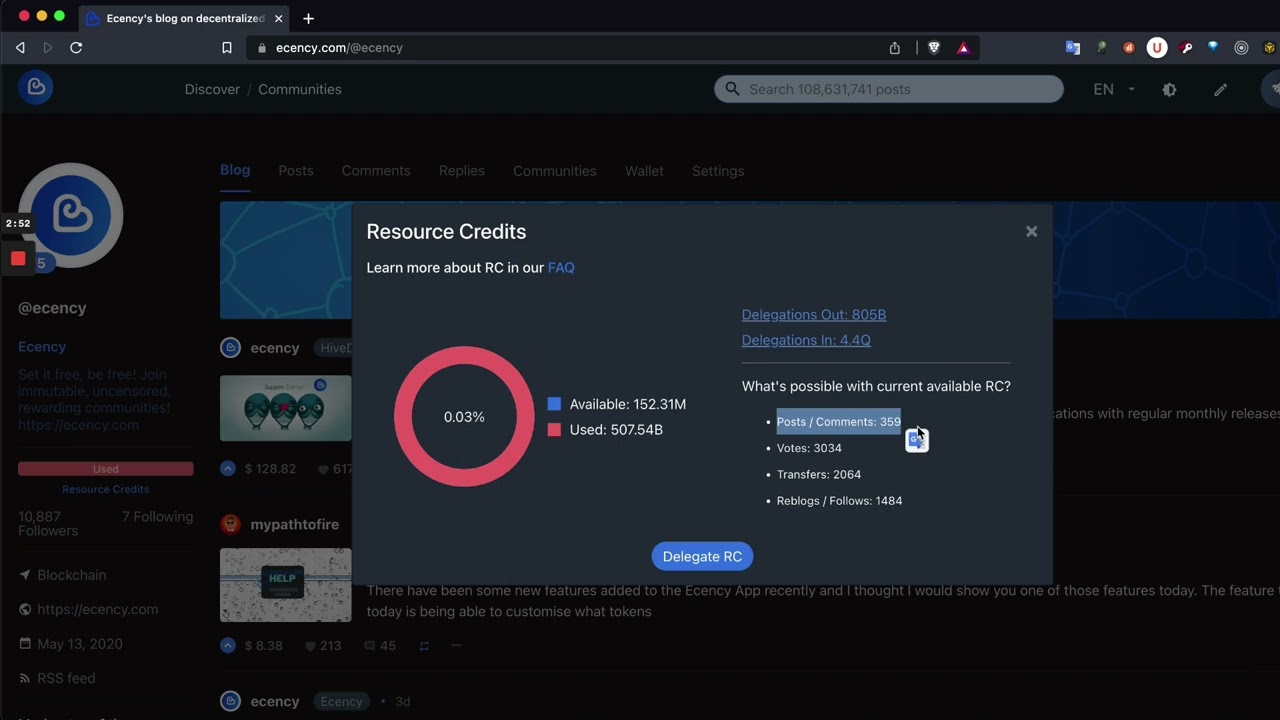This screenshot has width=1280, height=720.
Task: Click the RSS feed icon
Action: (25, 678)
